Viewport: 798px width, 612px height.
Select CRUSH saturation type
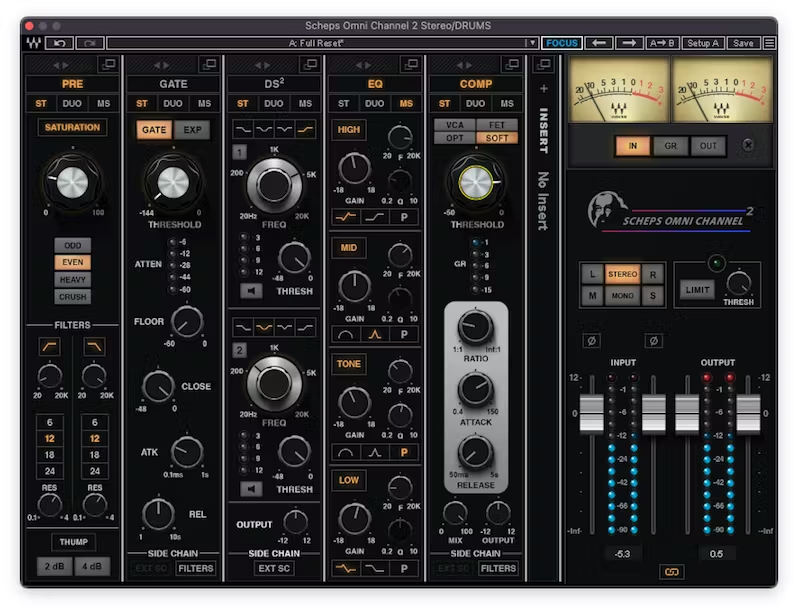[x=73, y=297]
